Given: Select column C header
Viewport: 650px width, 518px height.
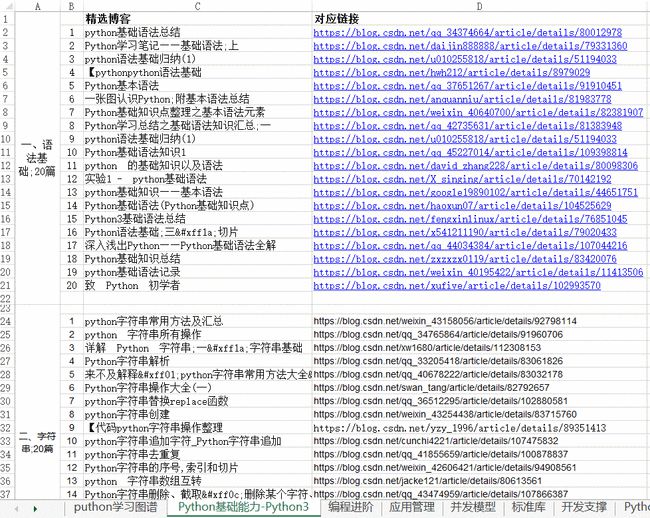Looking at the screenshot, I should pyautogui.click(x=196, y=6).
